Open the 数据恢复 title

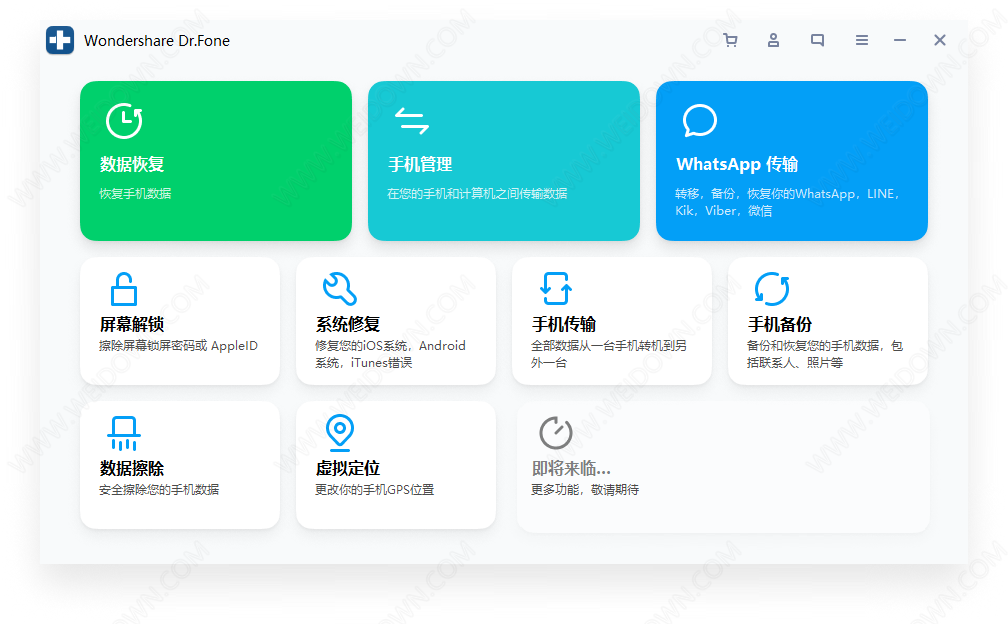click(132, 165)
